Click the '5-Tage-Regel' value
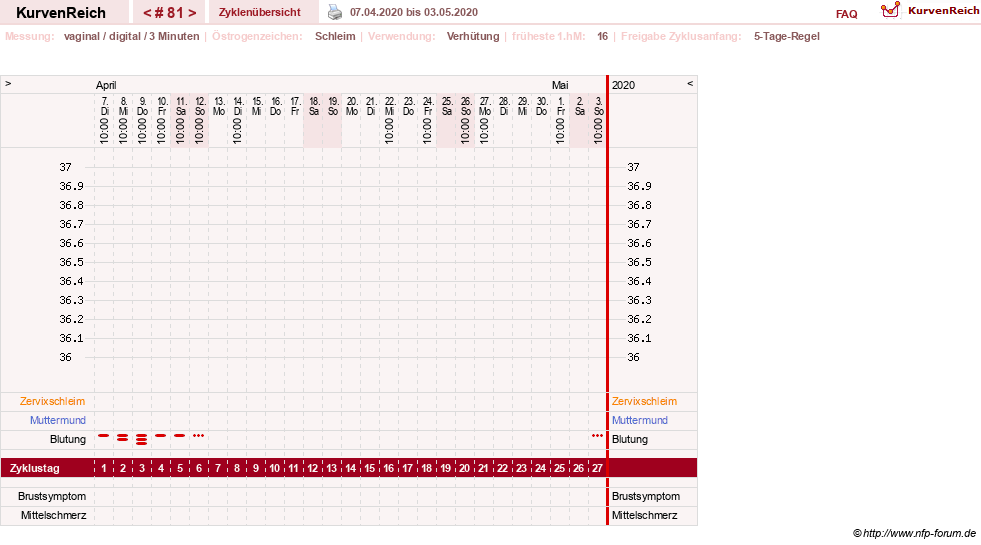 [786, 36]
